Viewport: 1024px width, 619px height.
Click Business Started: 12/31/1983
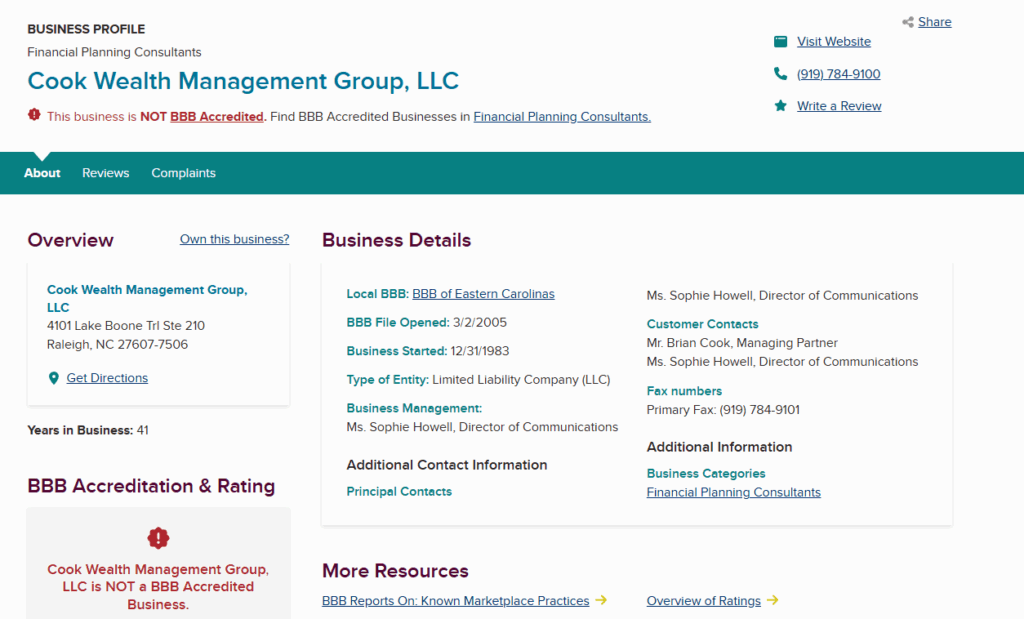click(428, 351)
